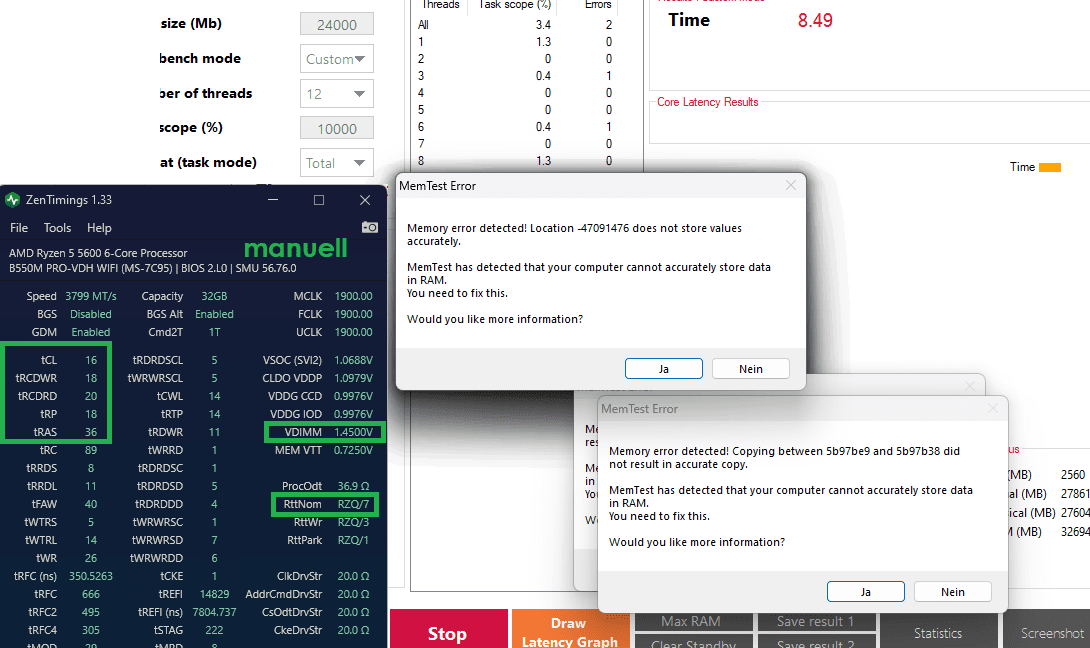Select thread 3 row in the table
This screenshot has height=648, width=1090.
(x=516, y=76)
